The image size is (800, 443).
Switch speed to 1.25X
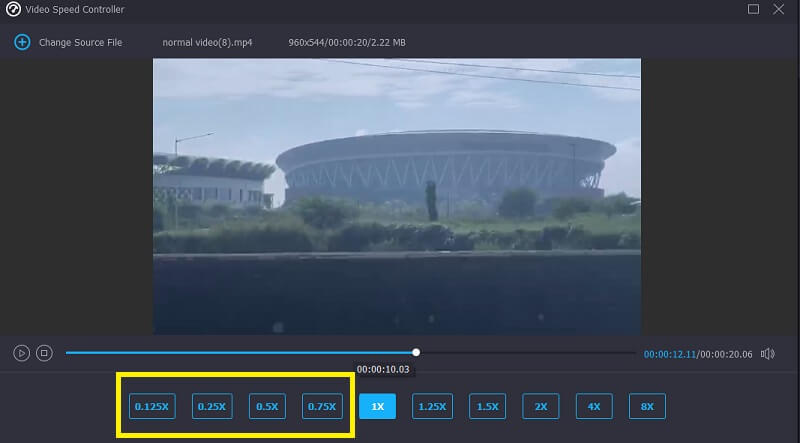(432, 406)
